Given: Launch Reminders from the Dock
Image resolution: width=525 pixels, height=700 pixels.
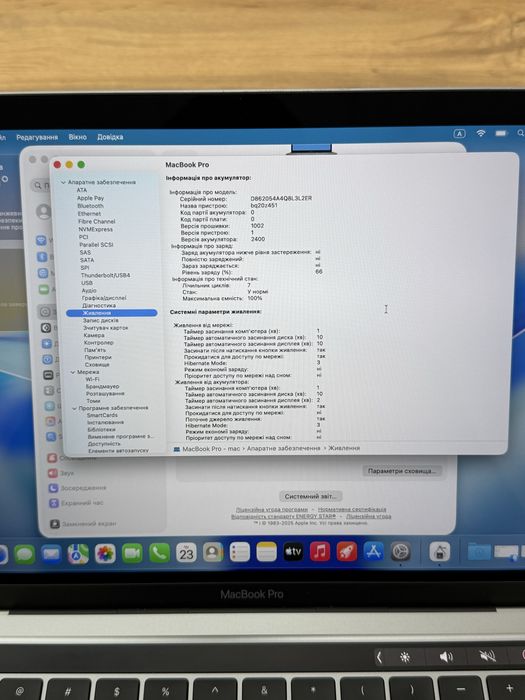Looking at the screenshot, I should 240,552.
